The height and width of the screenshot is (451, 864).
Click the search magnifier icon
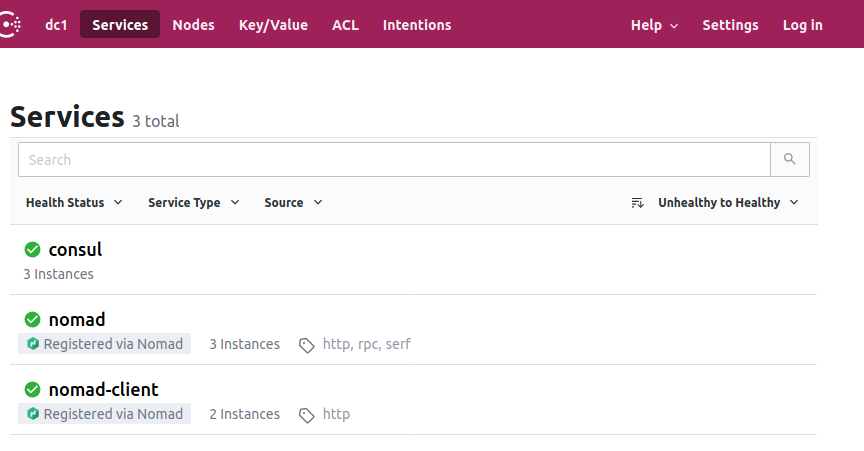790,159
